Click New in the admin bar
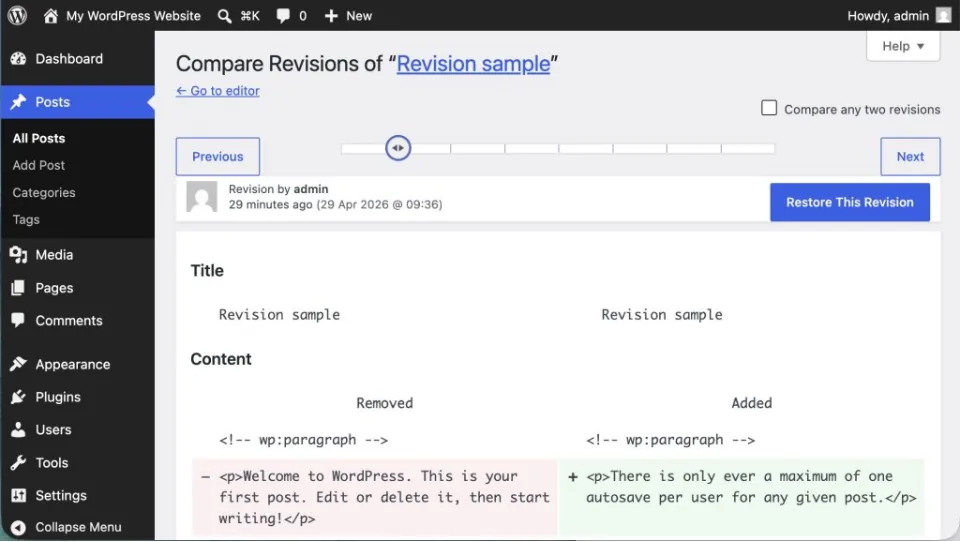This screenshot has height=542, width=960. coord(359,16)
